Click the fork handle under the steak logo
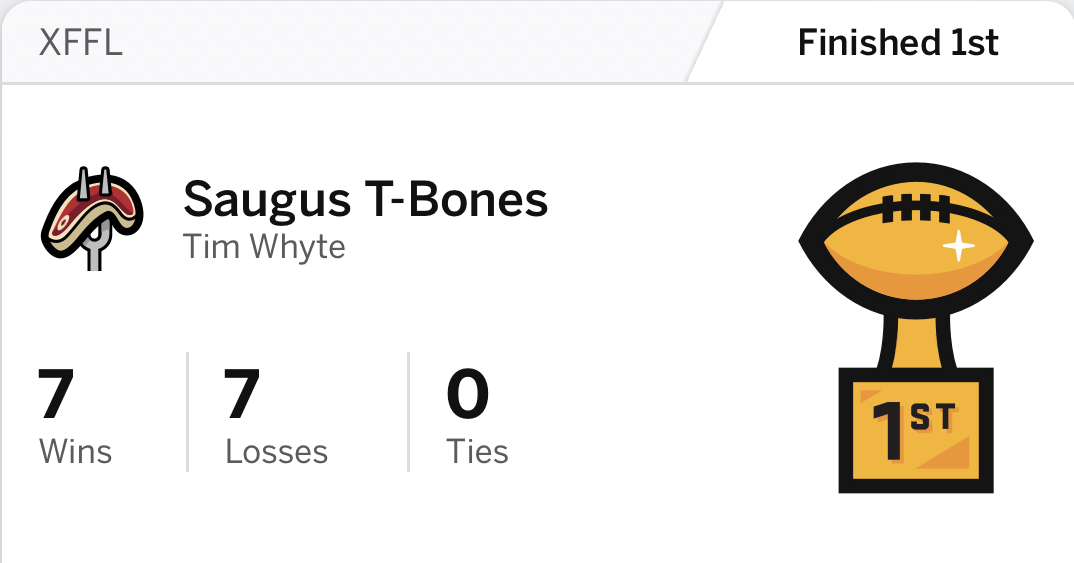This screenshot has height=563, width=1074. (96, 258)
